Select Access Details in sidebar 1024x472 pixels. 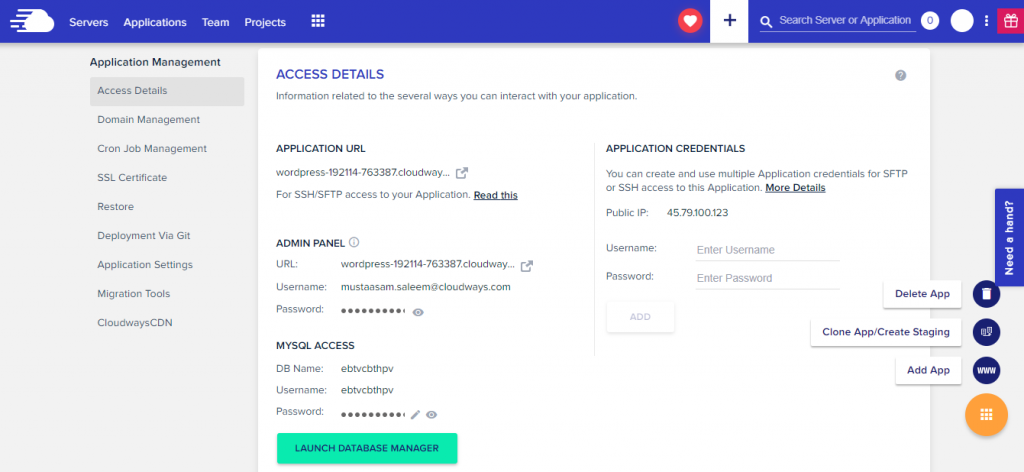167,91
